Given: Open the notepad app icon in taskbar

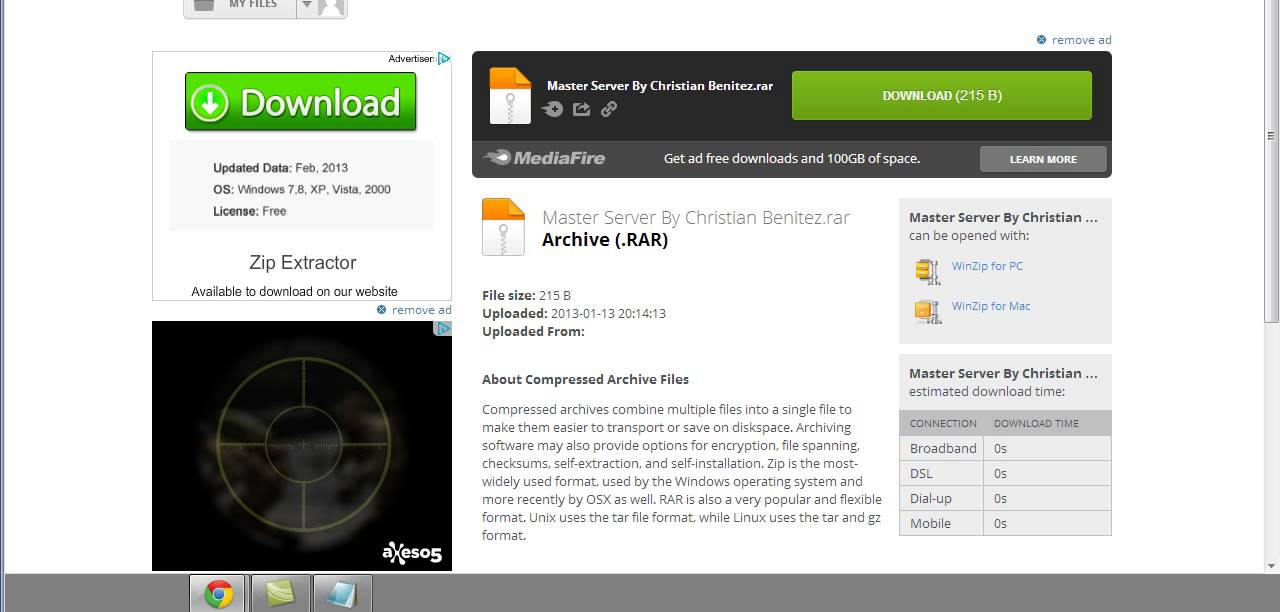Looking at the screenshot, I should pos(342,594).
